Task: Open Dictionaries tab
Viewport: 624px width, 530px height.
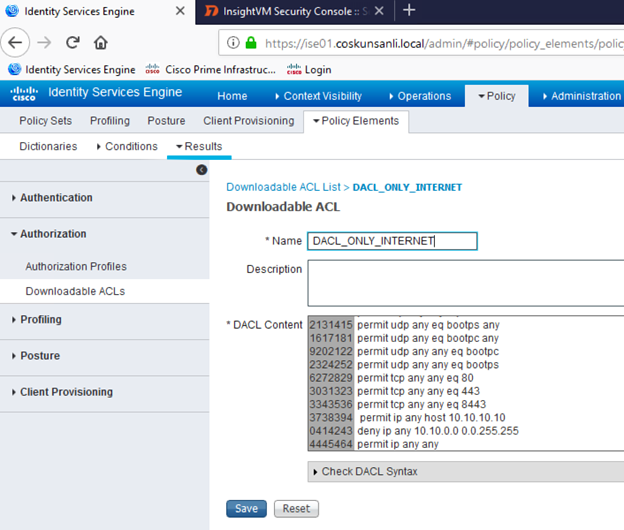Action: click(x=48, y=146)
